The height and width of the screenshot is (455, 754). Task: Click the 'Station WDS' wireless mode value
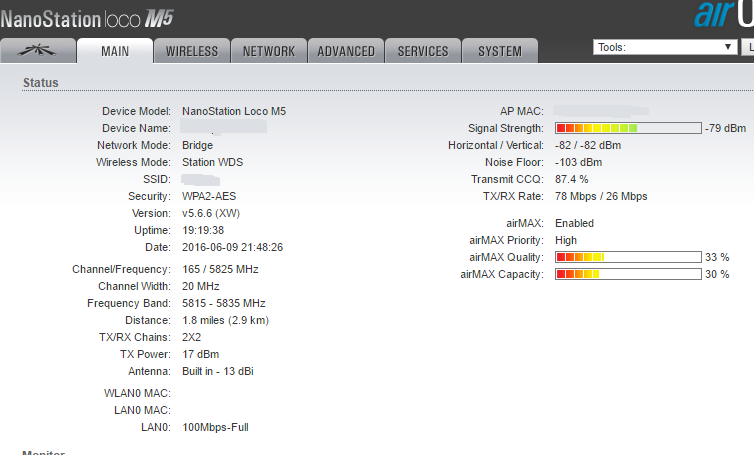(213, 162)
